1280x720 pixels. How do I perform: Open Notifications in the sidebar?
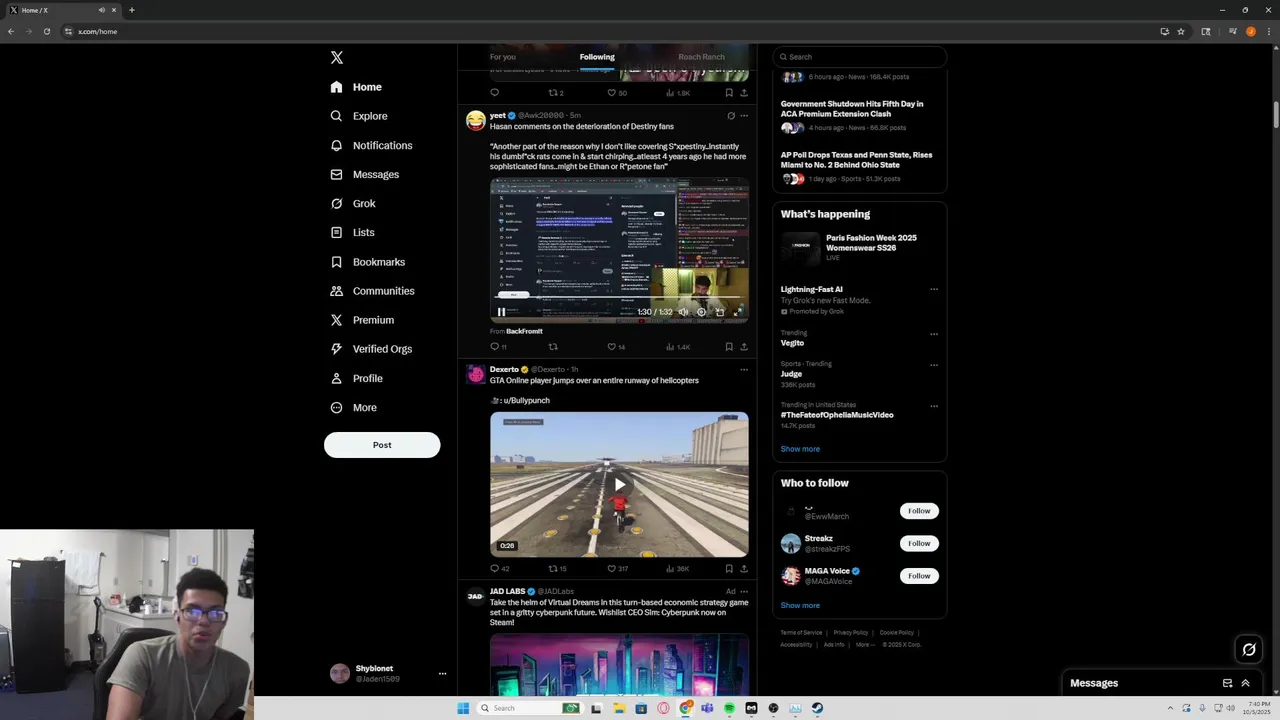[371, 145]
